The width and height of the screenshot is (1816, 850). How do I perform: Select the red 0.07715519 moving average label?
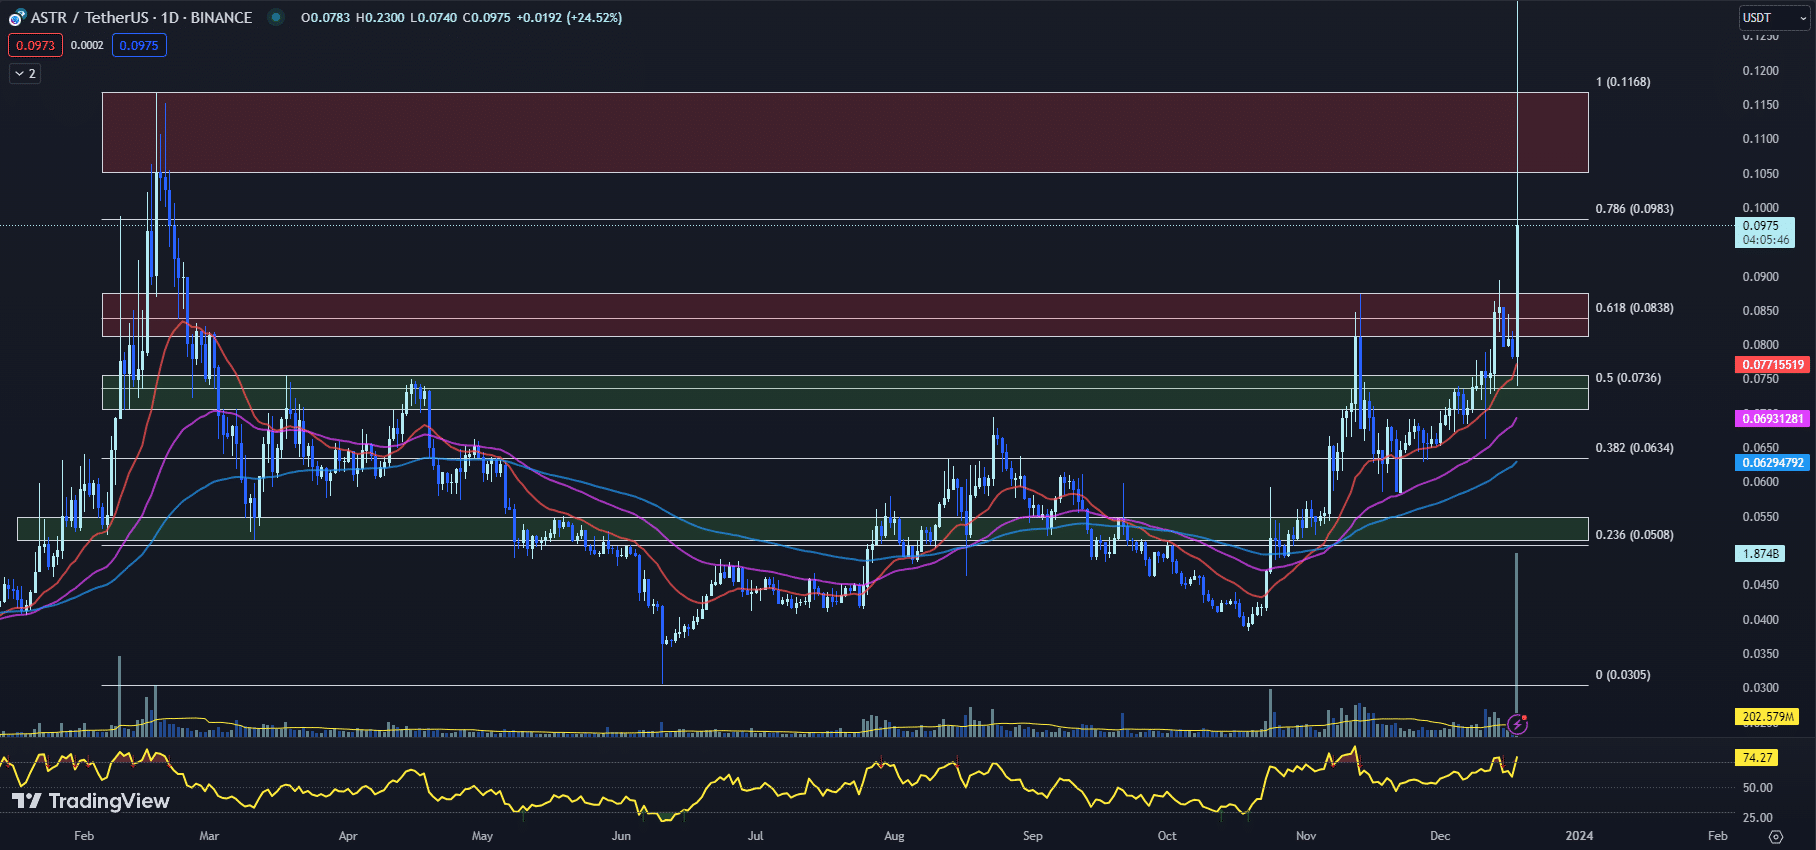click(1772, 365)
